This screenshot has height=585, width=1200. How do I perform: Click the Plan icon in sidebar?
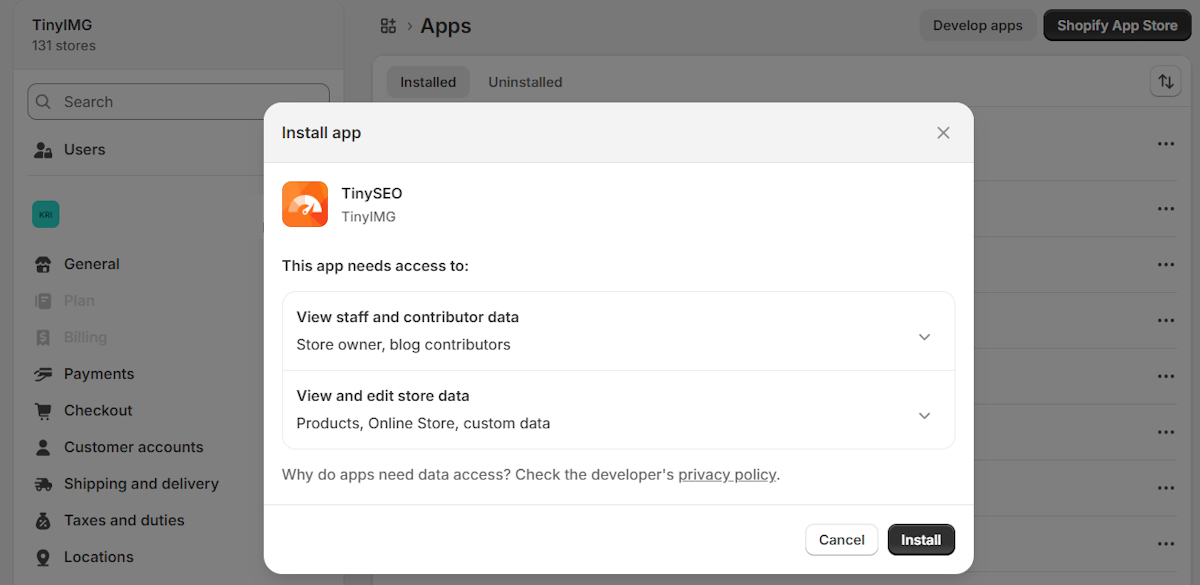tap(43, 301)
